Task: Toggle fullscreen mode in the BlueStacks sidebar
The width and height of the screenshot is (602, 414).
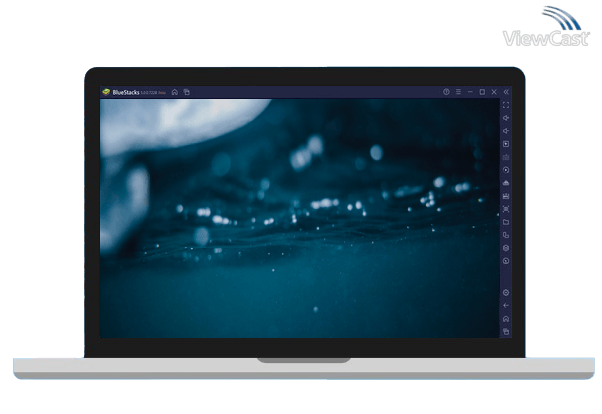Action: [506, 105]
